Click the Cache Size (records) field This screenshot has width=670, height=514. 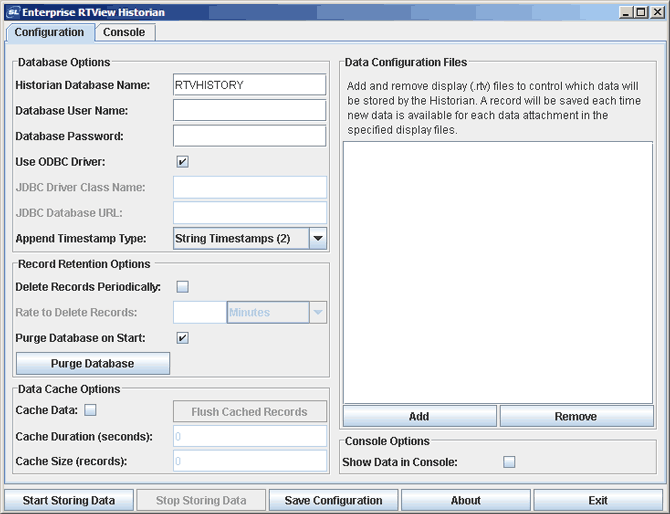point(250,461)
